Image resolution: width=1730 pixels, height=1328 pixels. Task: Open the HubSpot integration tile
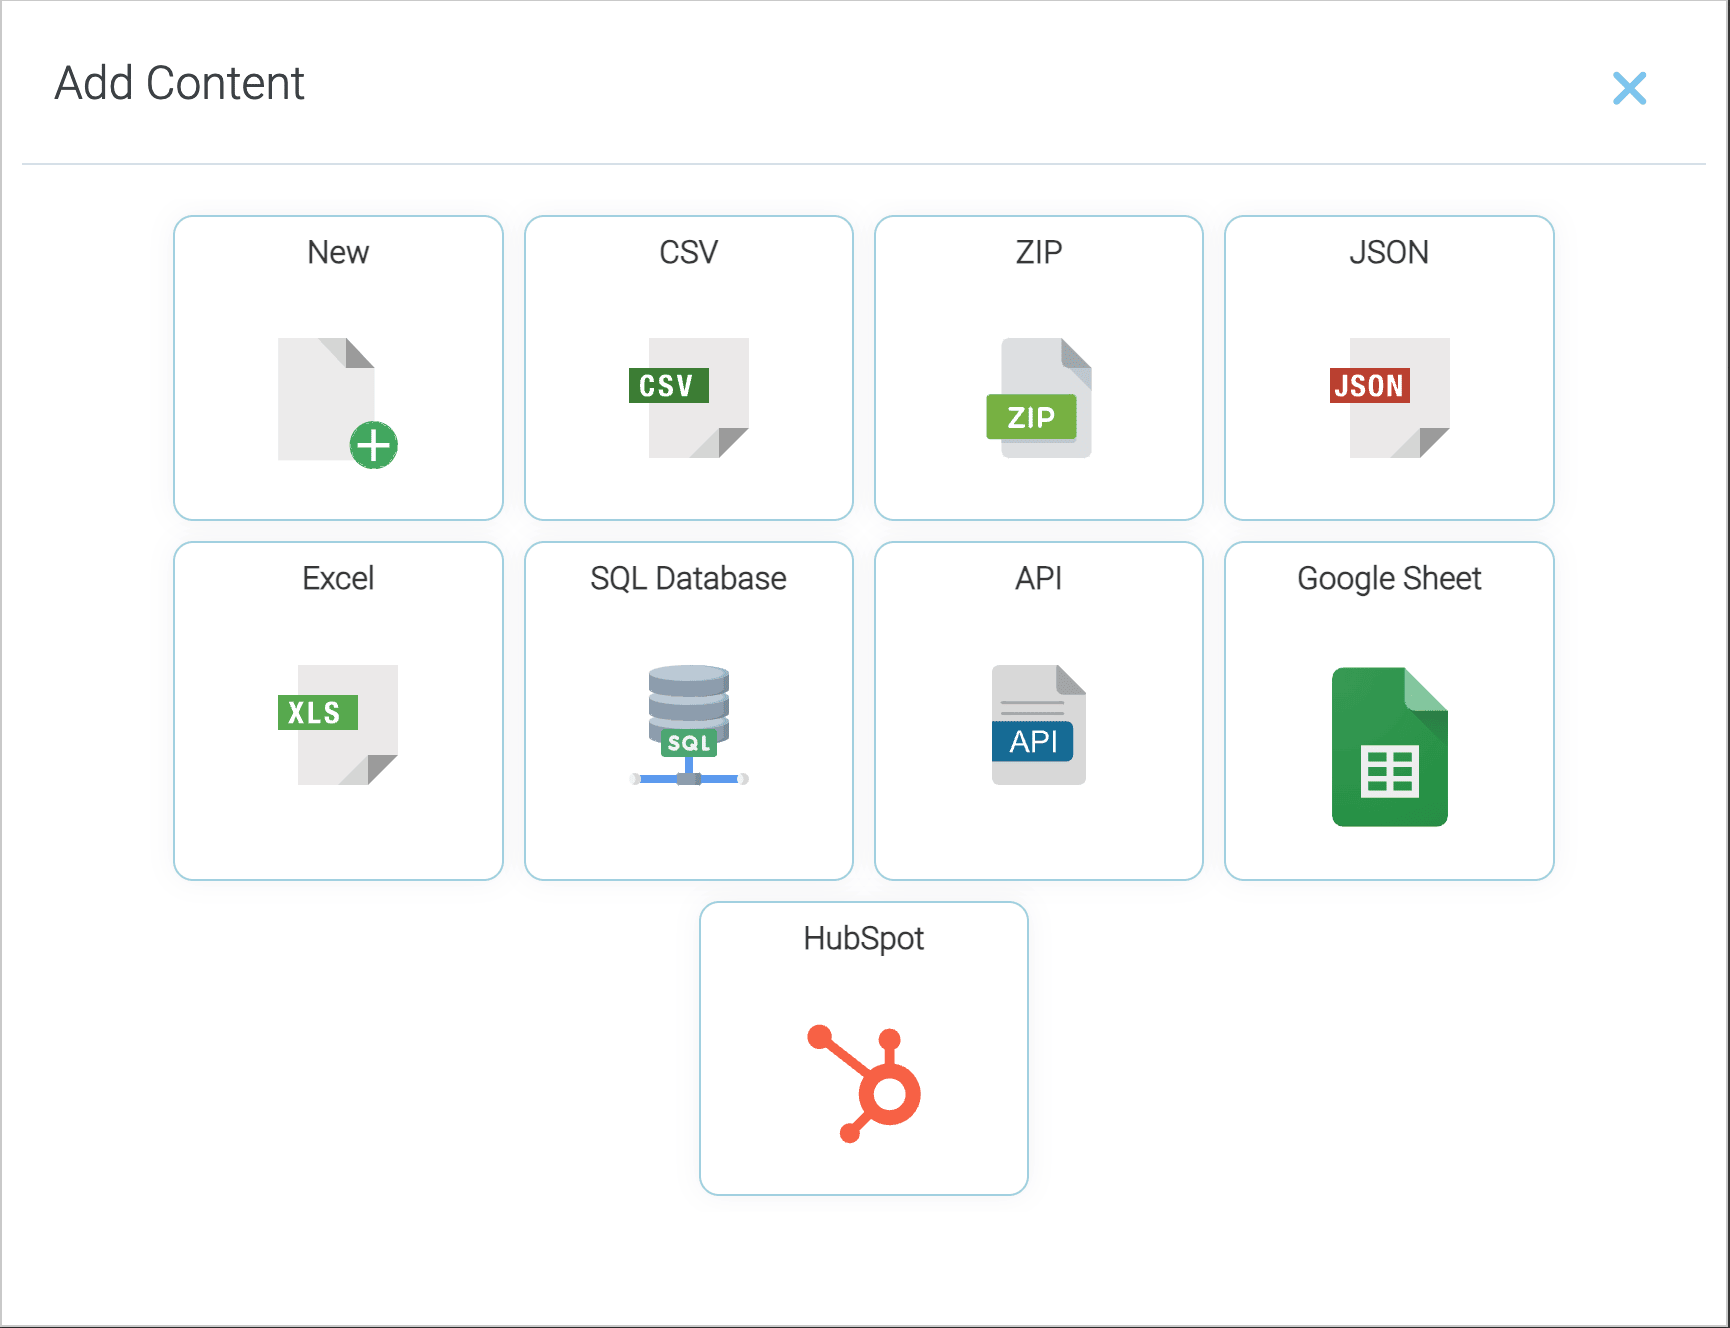[x=863, y=1047]
